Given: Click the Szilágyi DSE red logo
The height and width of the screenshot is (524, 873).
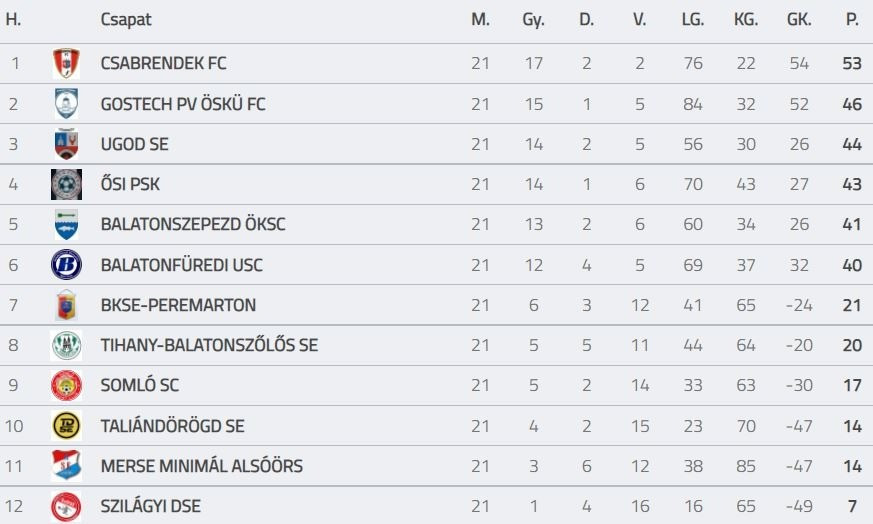Looking at the screenshot, I should (66, 506).
